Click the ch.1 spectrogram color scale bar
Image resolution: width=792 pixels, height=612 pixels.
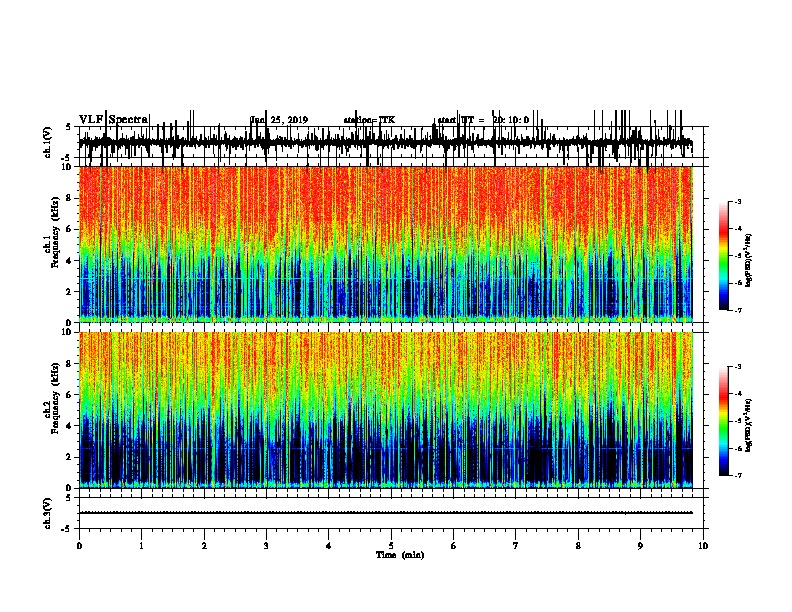723,255
